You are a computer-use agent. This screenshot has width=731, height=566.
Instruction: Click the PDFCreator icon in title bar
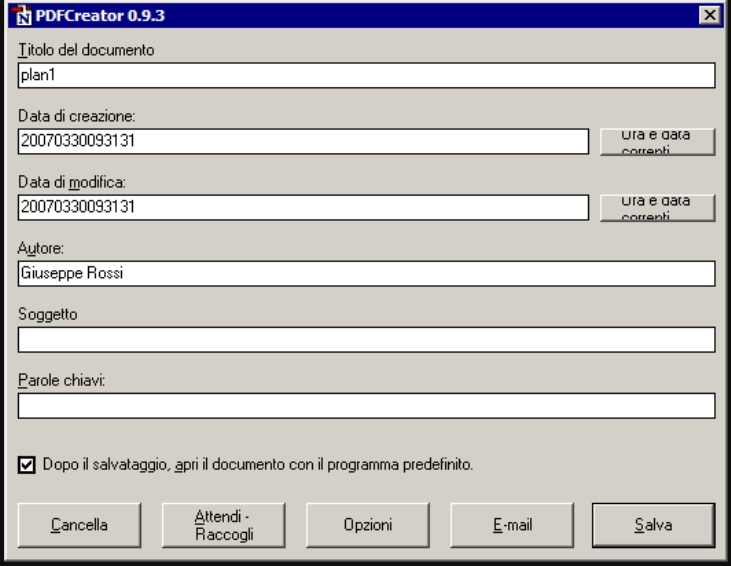(x=22, y=15)
